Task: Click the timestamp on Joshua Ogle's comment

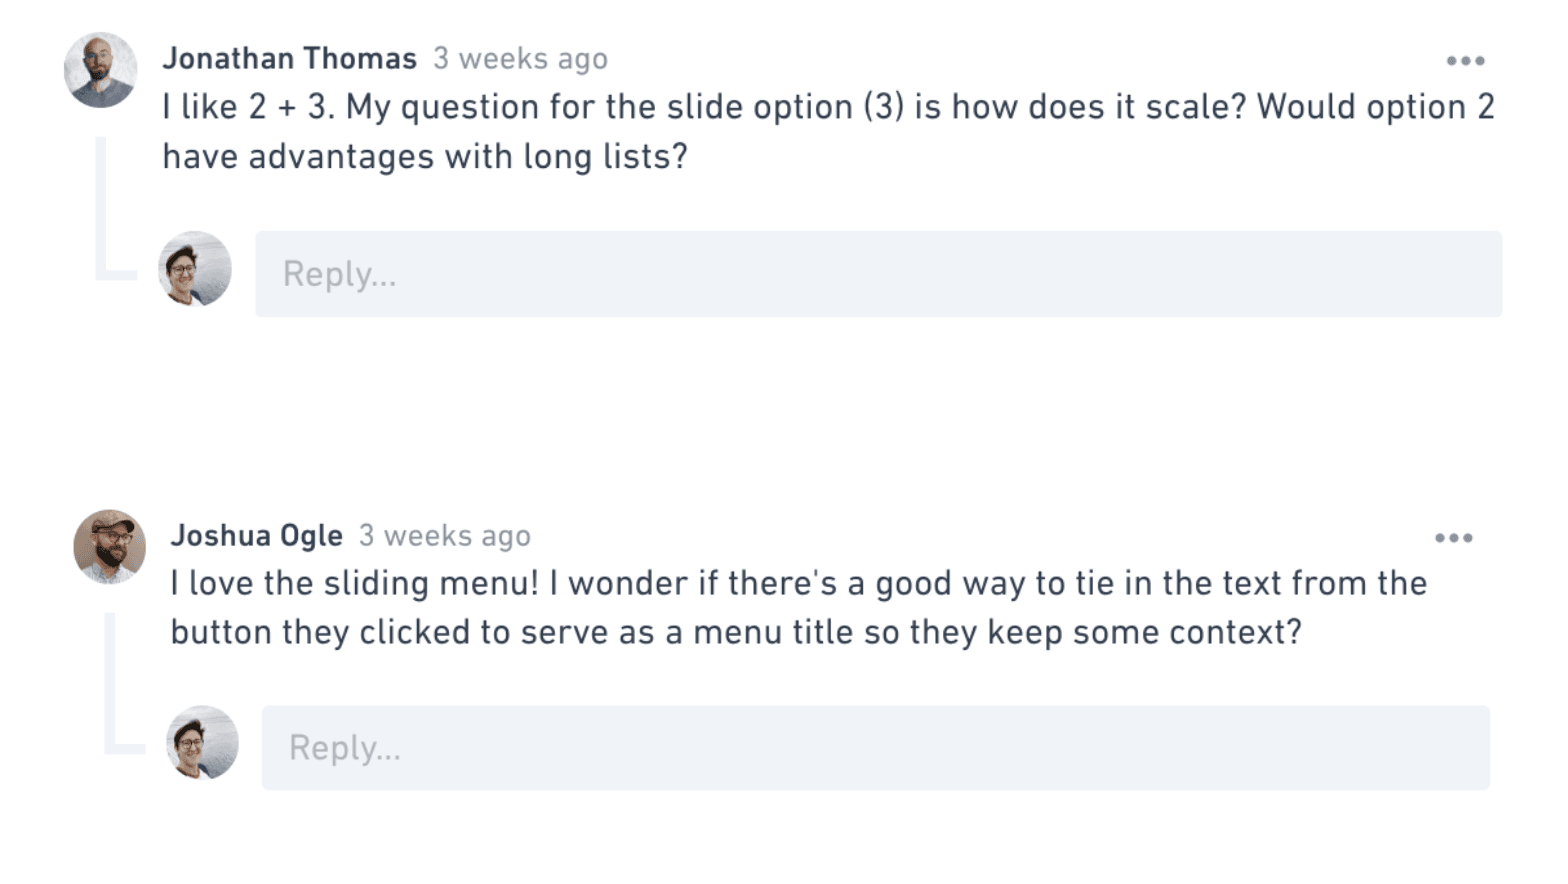Action: (445, 536)
